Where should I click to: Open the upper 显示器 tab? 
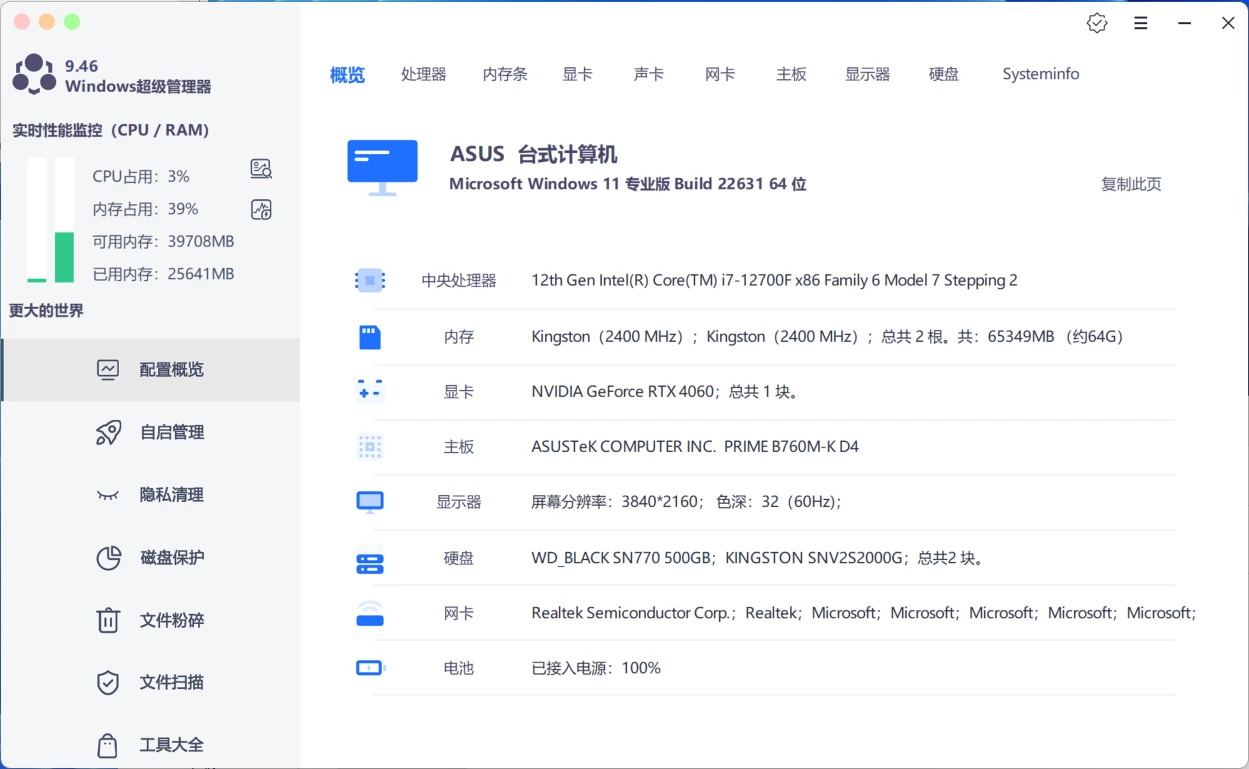tap(867, 74)
